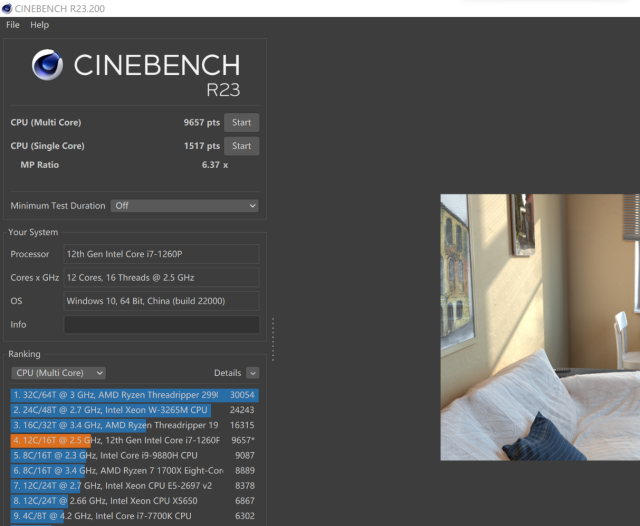This screenshot has height=526, width=640.
Task: Click the 9087 score in ranking
Action: pos(244,455)
